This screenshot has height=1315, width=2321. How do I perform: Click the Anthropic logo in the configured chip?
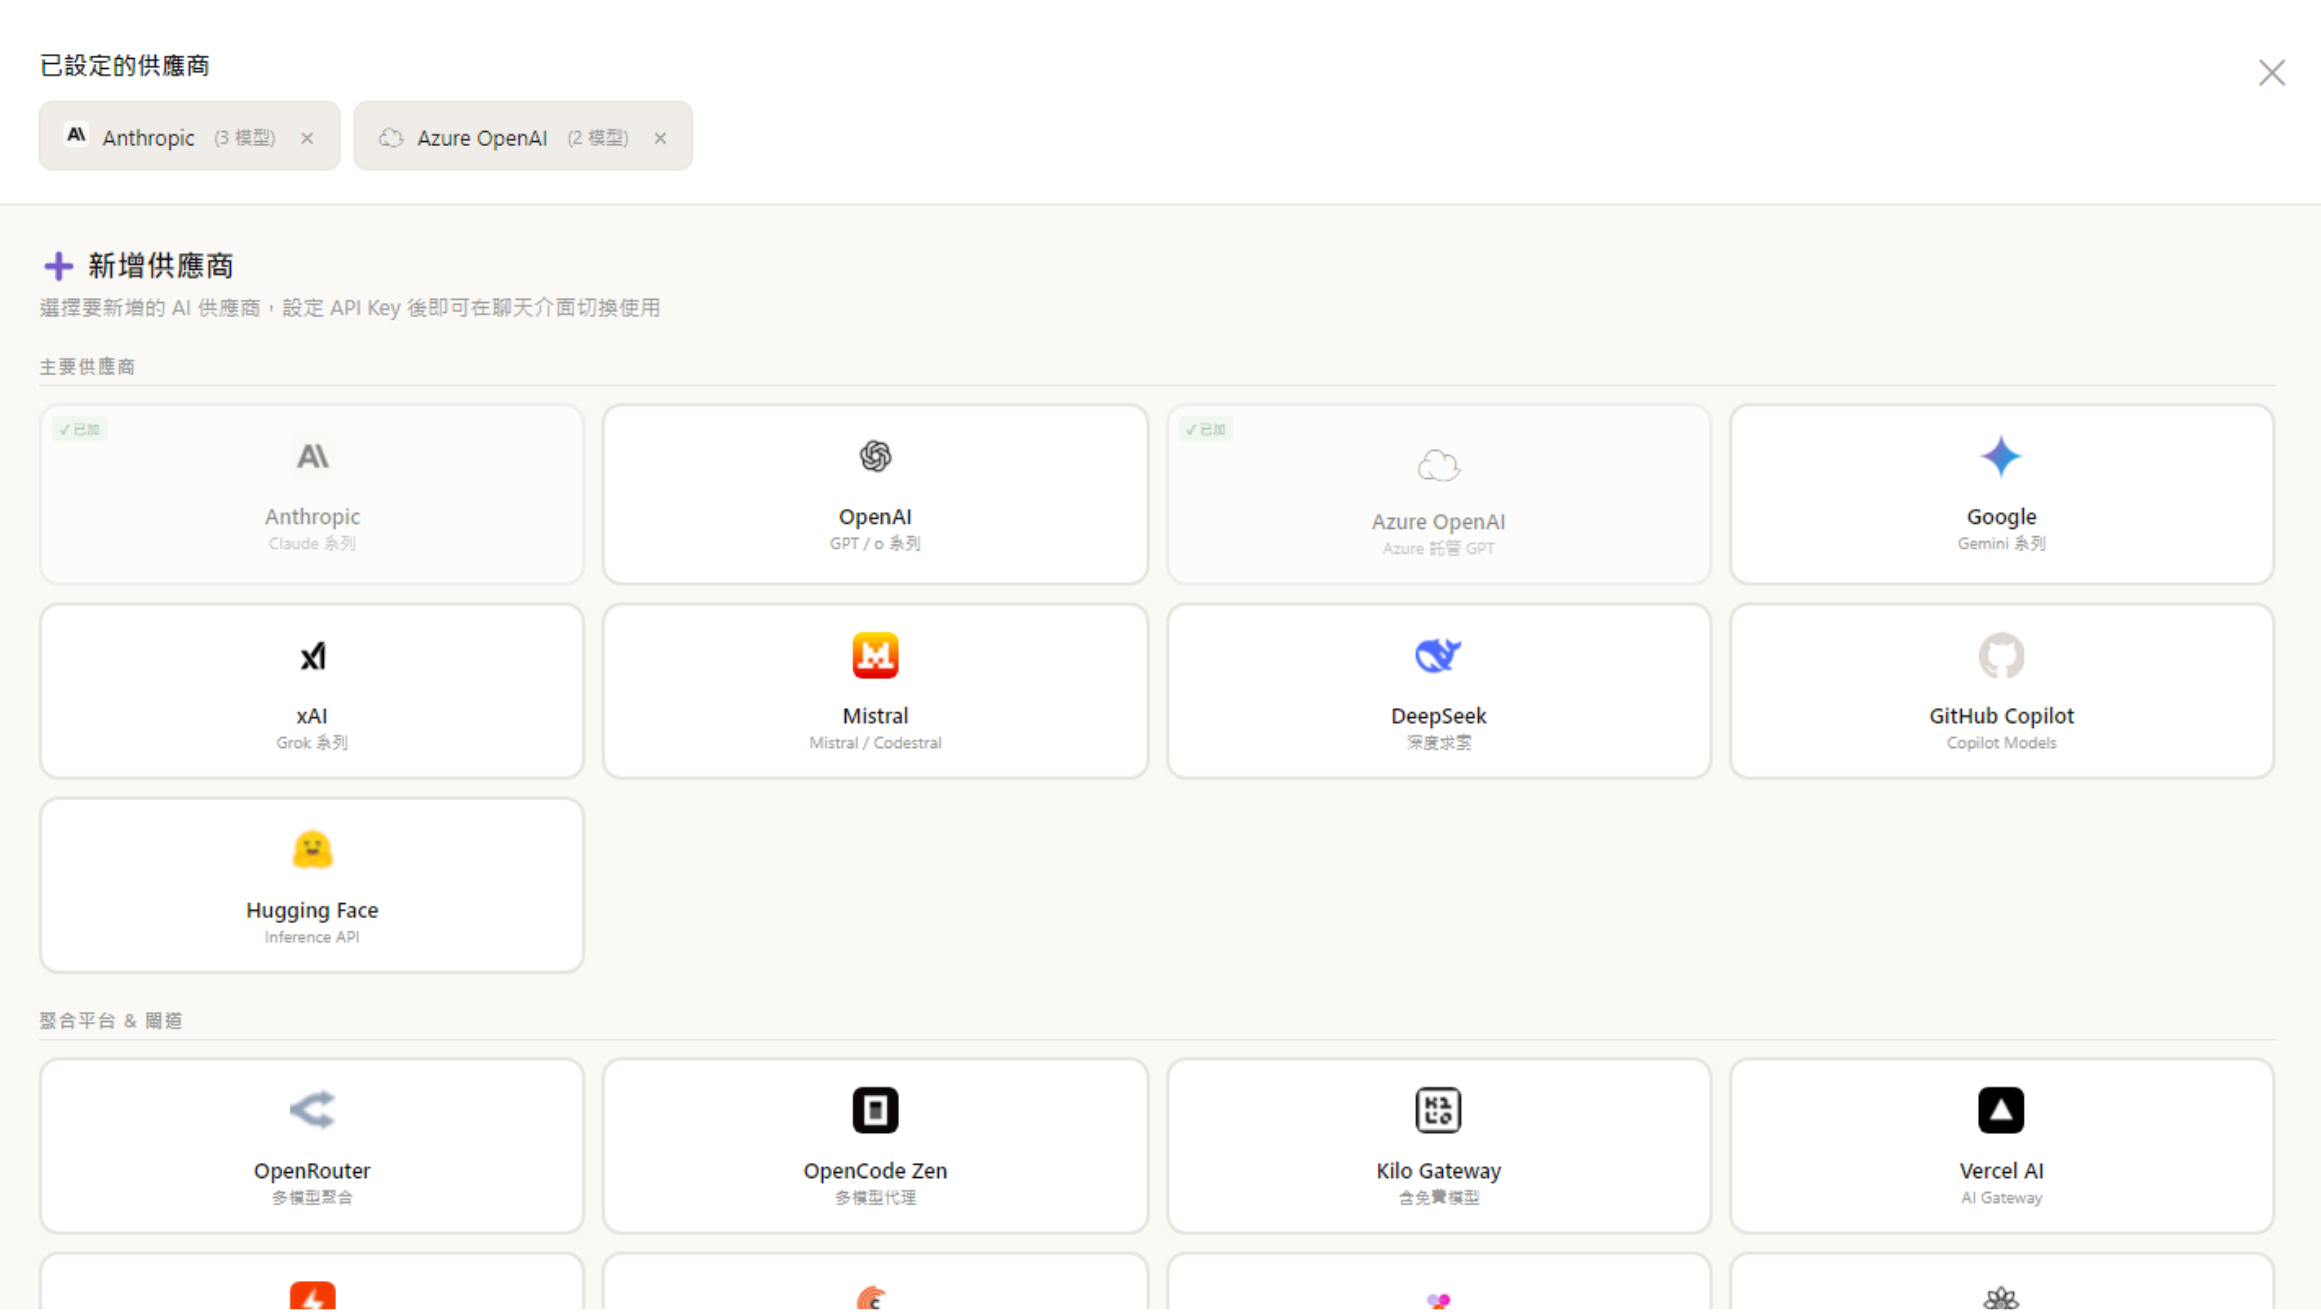(x=76, y=135)
